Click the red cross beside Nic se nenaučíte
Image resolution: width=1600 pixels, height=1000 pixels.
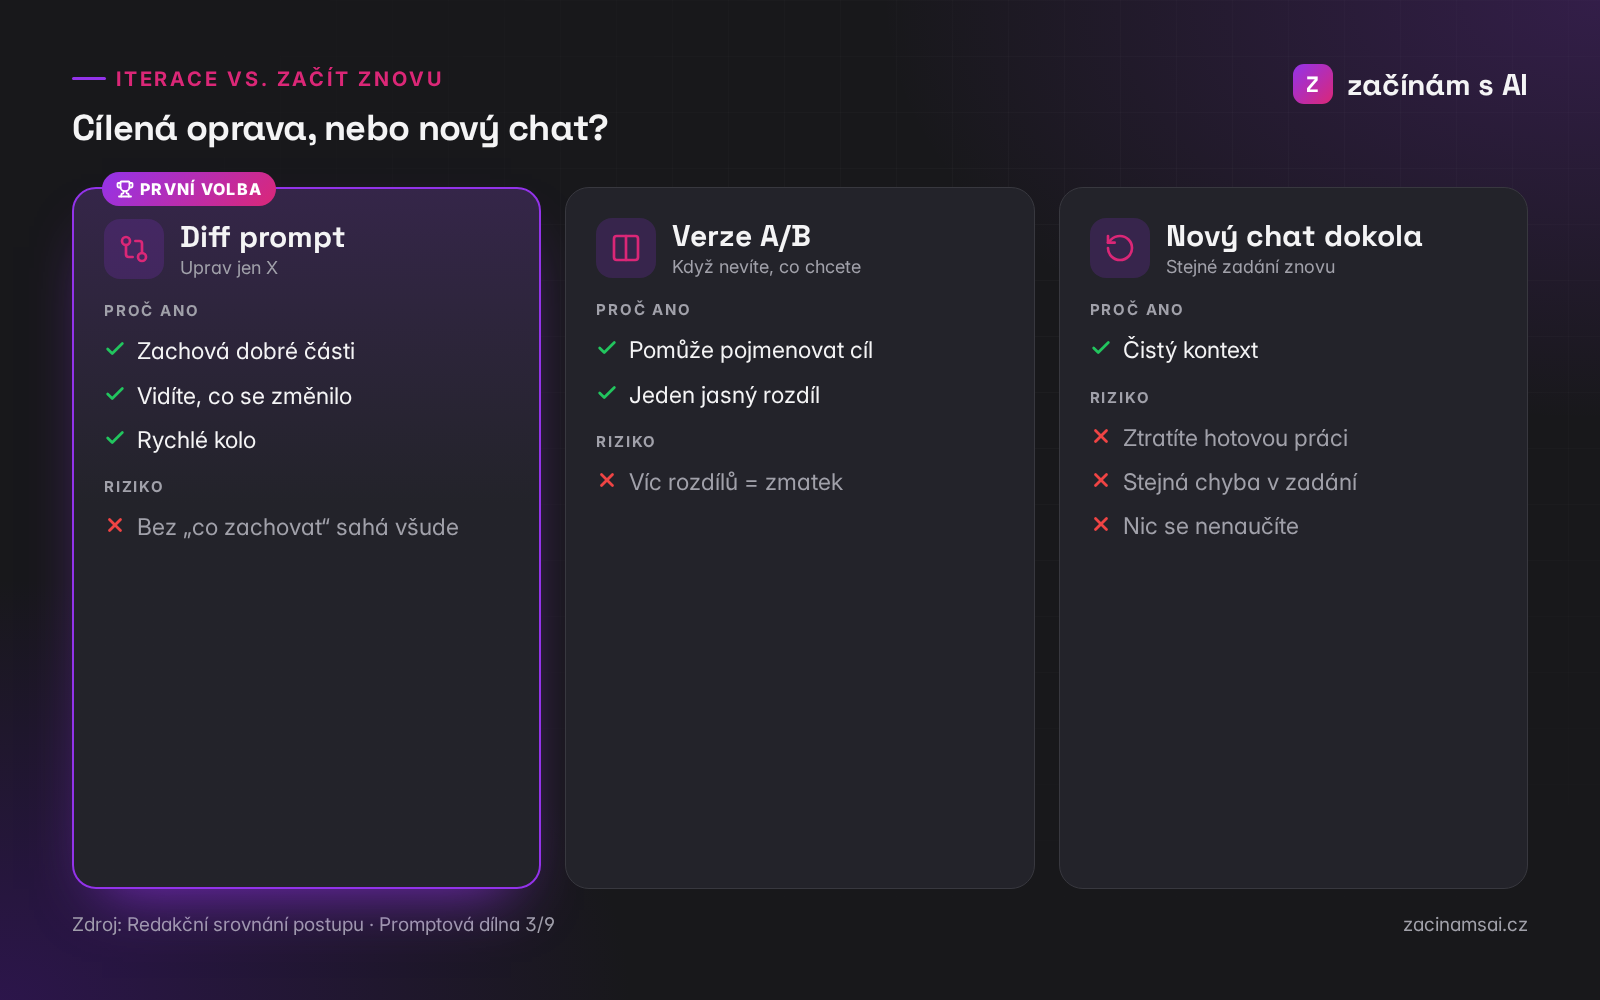pos(1101,524)
